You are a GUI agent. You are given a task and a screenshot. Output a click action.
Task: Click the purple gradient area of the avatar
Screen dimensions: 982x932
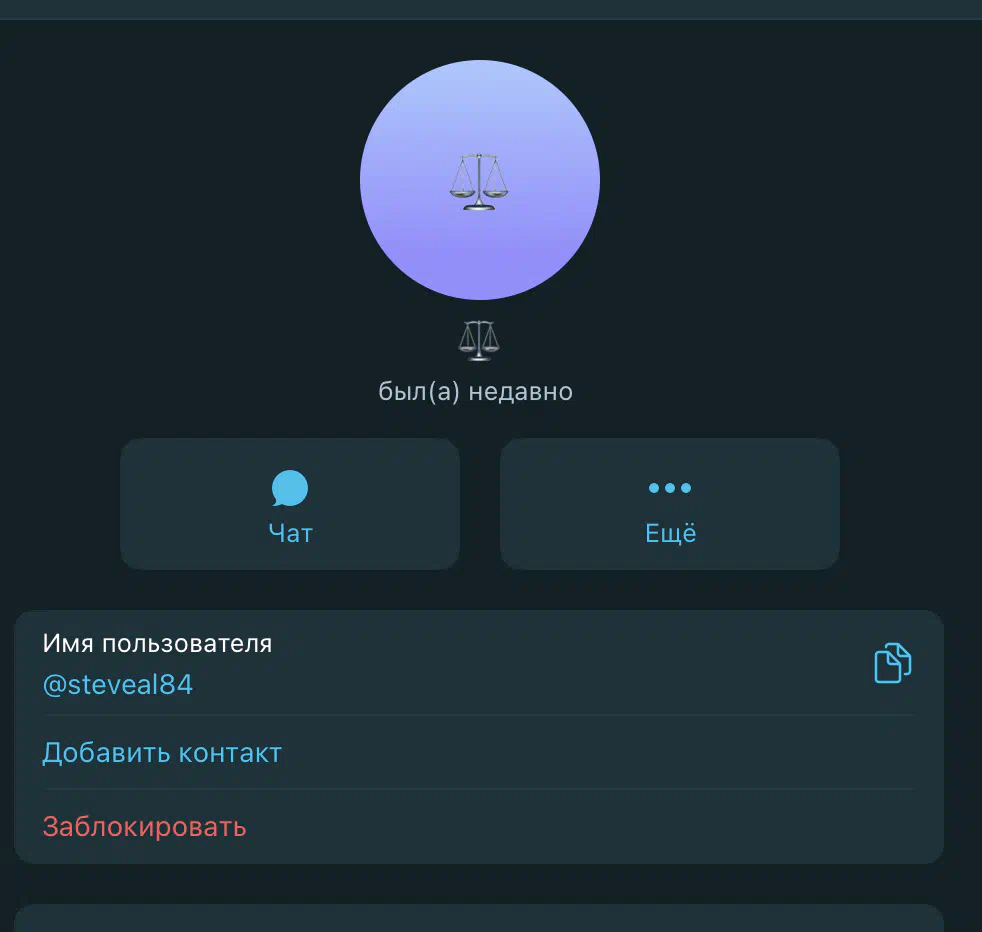tap(480, 257)
